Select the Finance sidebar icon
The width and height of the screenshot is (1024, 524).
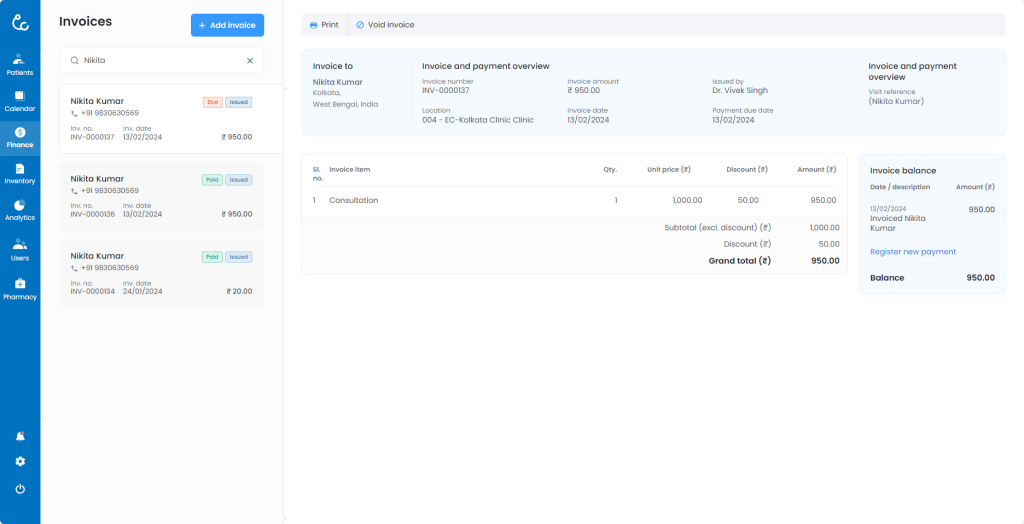click(20, 137)
